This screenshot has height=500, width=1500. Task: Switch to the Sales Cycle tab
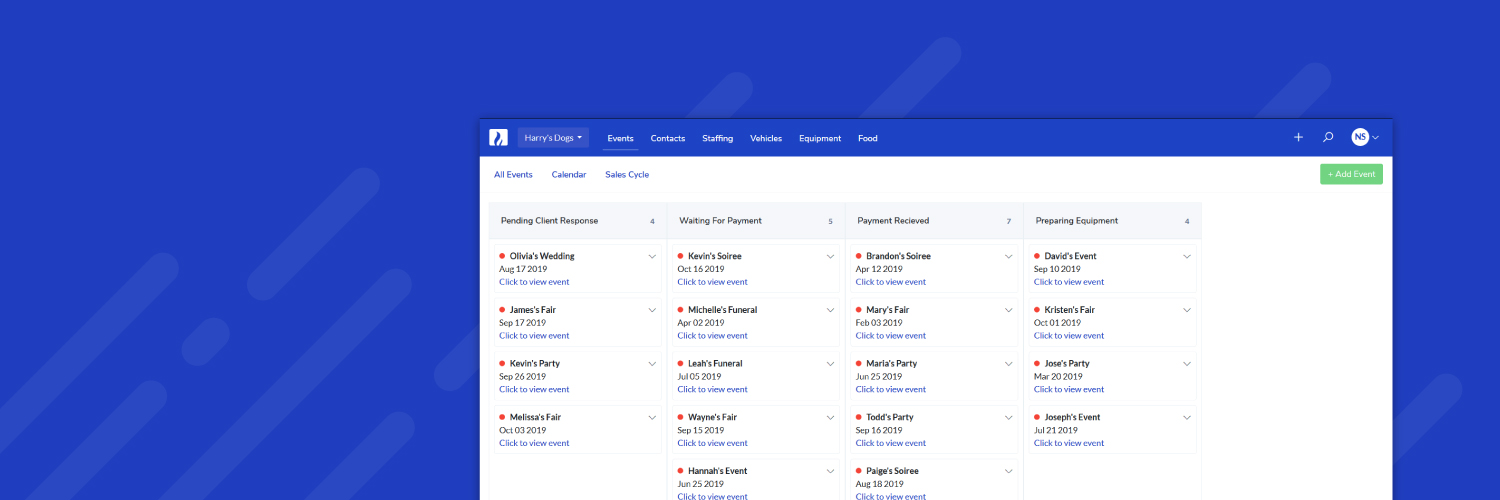(x=627, y=175)
